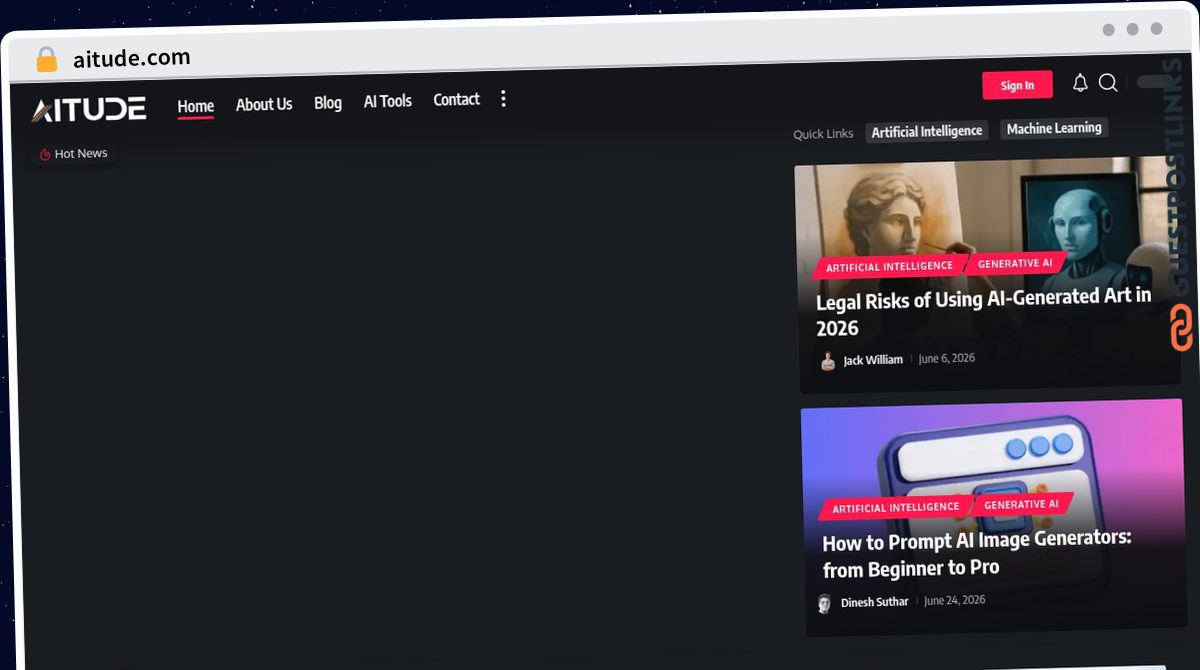Viewport: 1200px width, 670px height.
Task: Click the June 6, 2026 date
Action: [x=946, y=358]
